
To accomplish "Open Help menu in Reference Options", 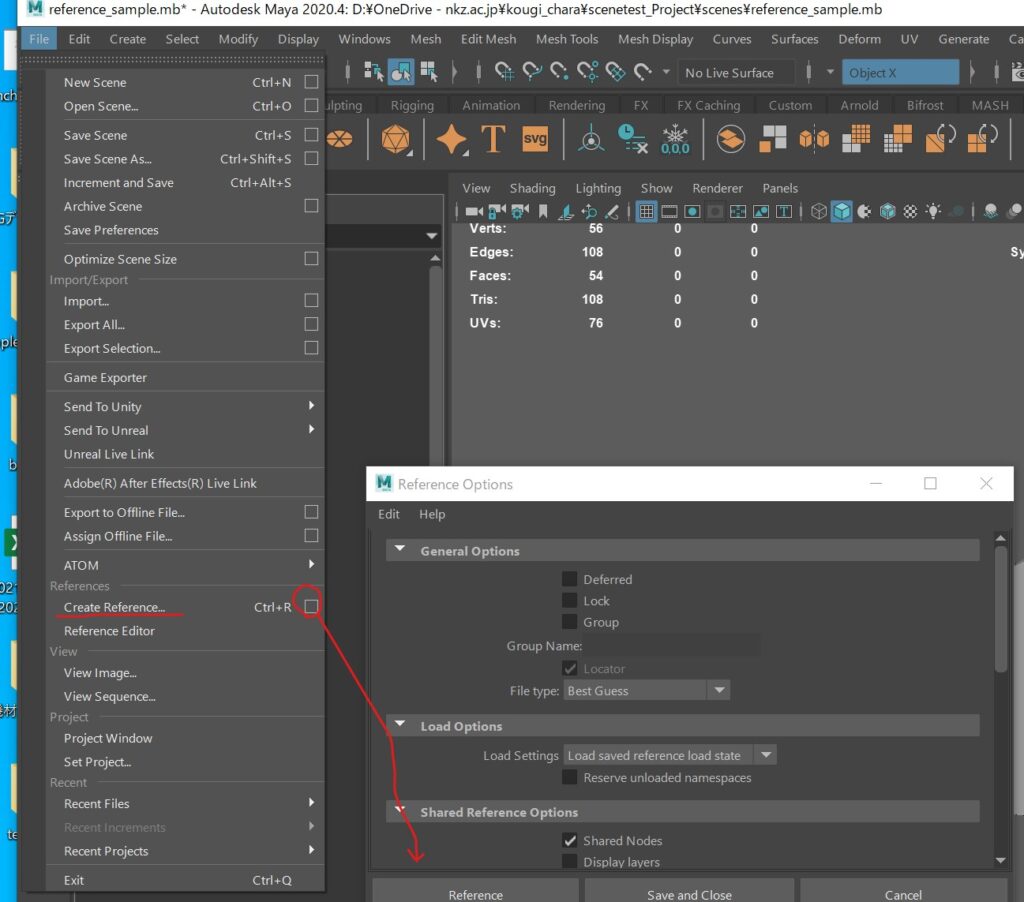I will (432, 514).
